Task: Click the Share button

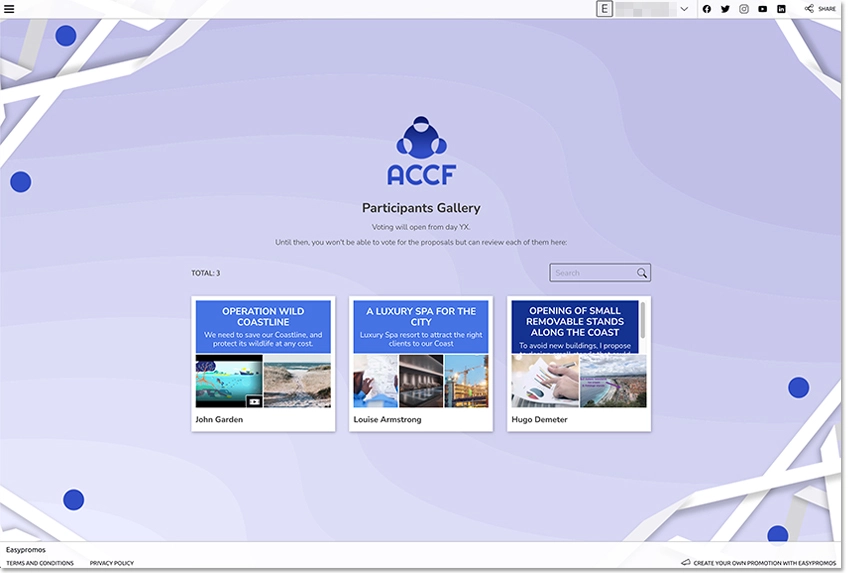Action: (820, 9)
